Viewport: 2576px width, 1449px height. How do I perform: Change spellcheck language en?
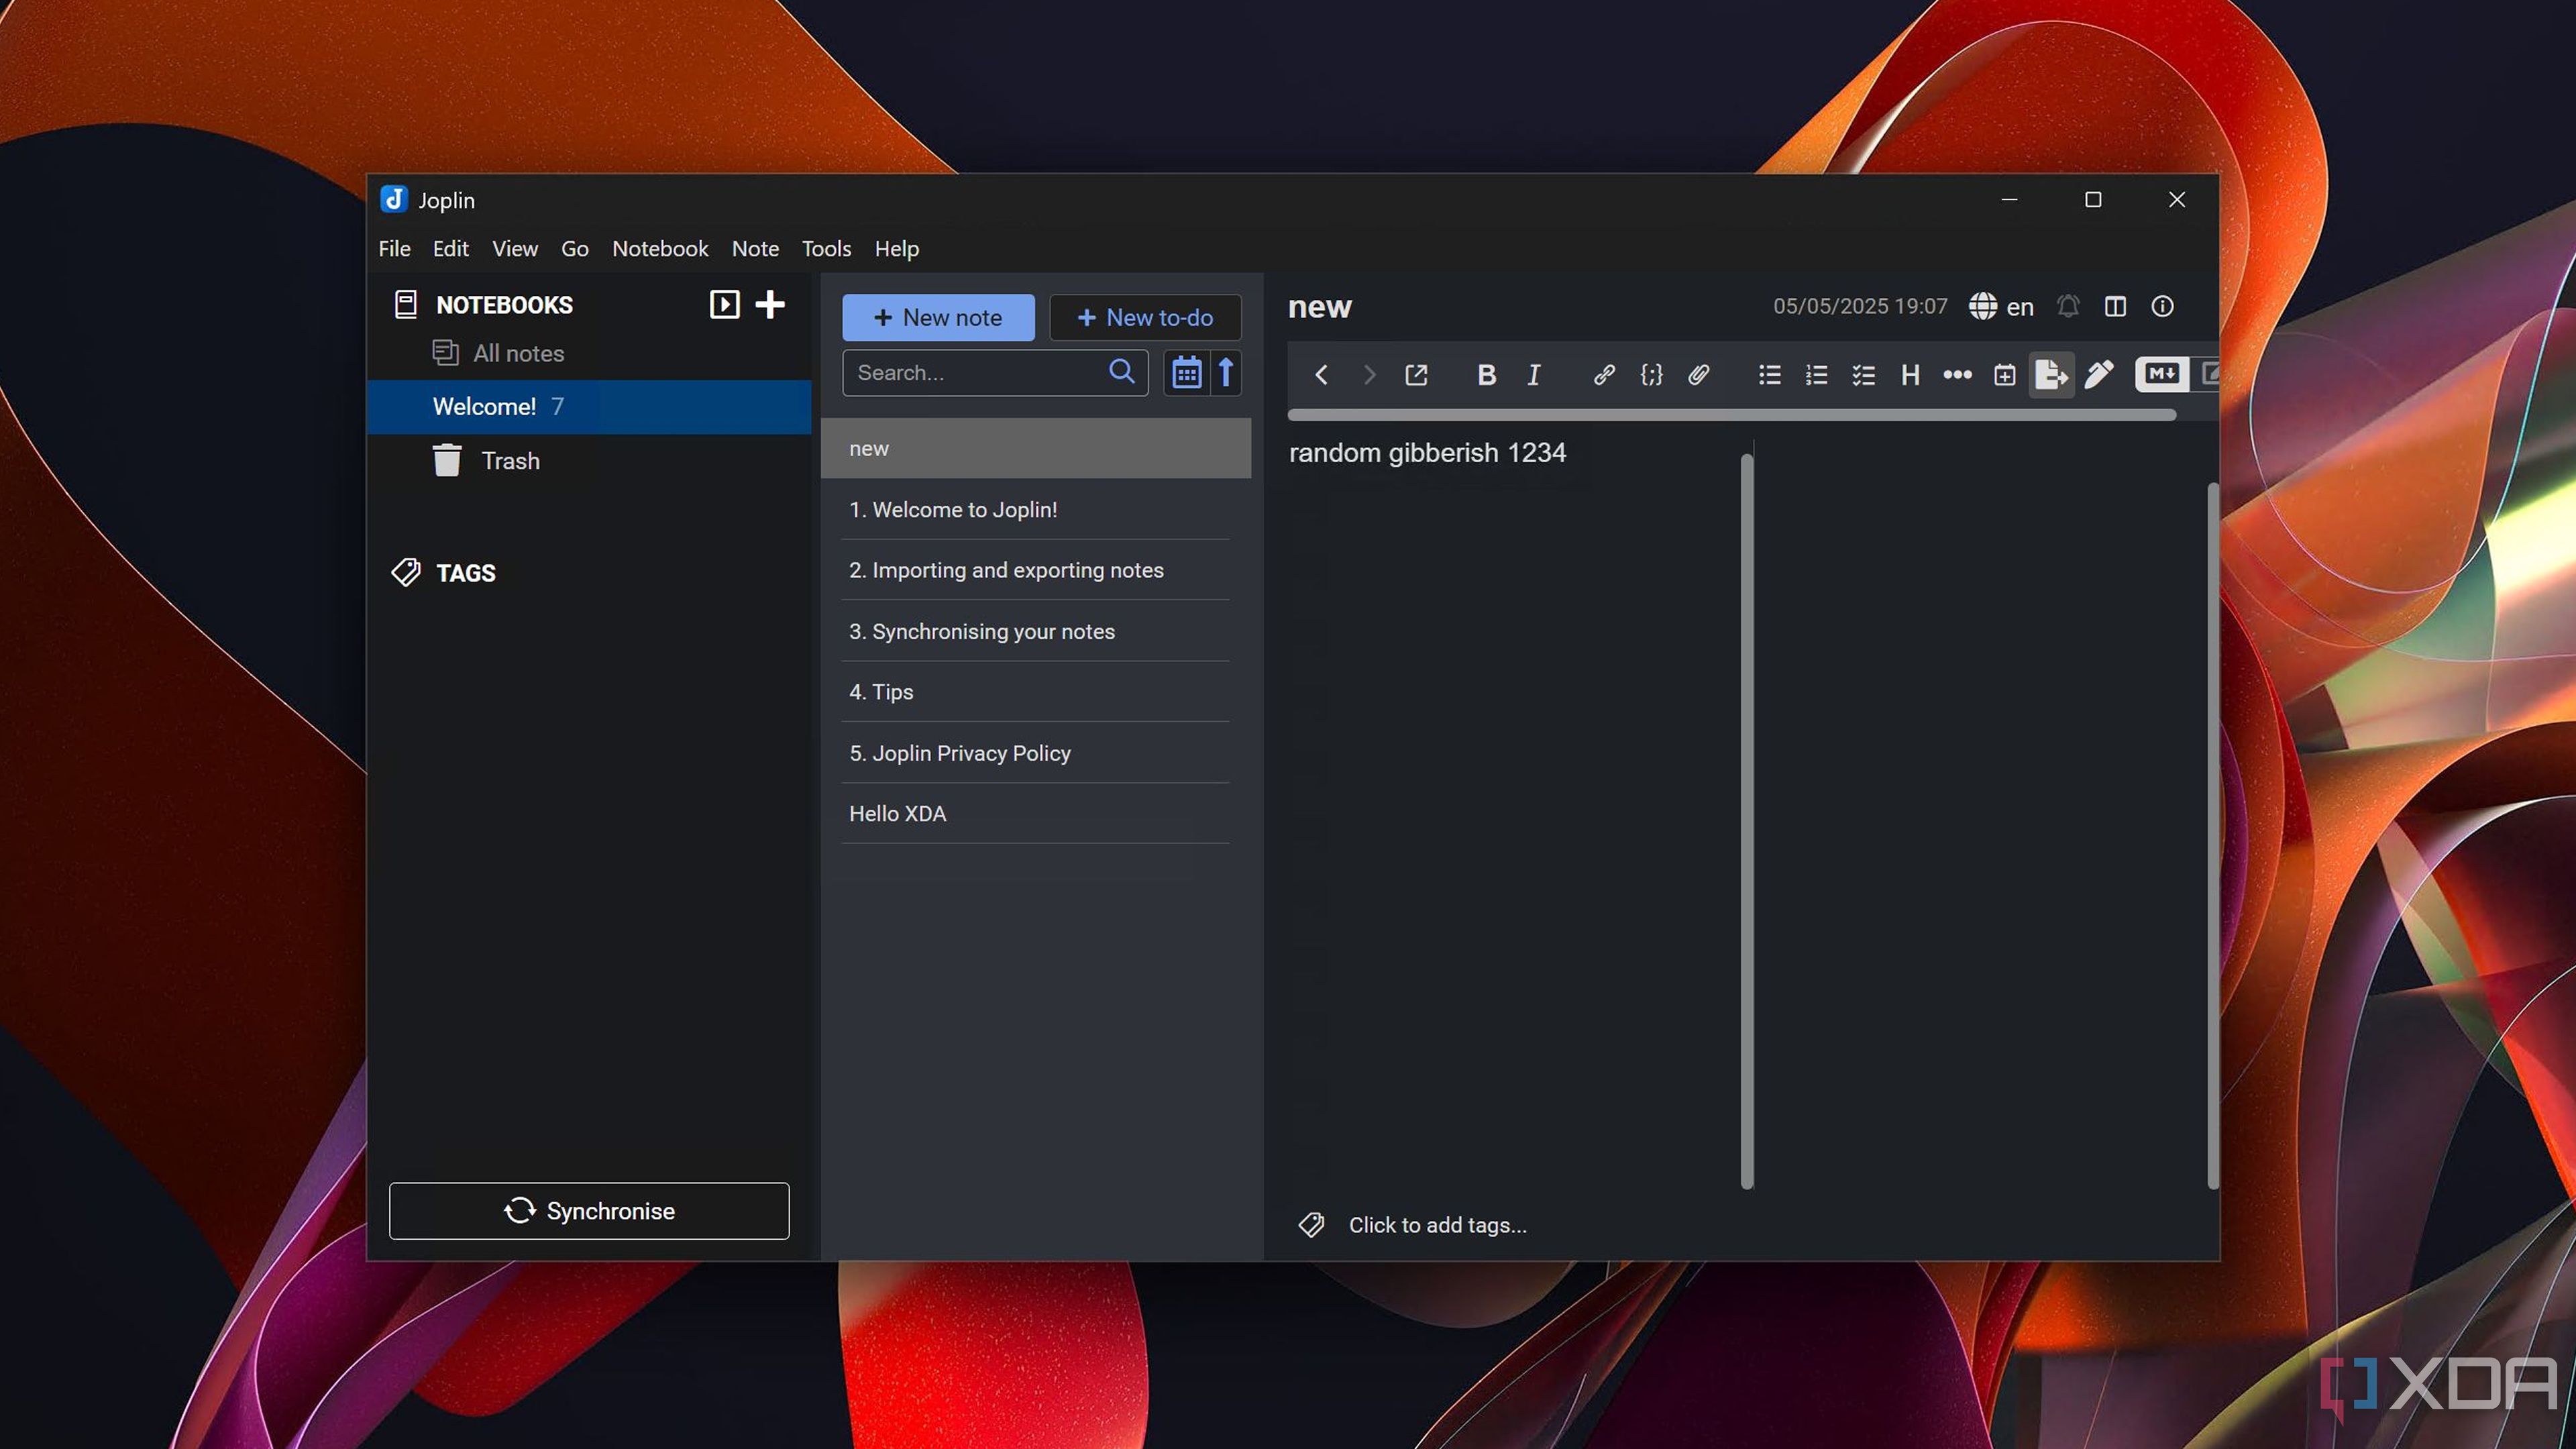2001,306
